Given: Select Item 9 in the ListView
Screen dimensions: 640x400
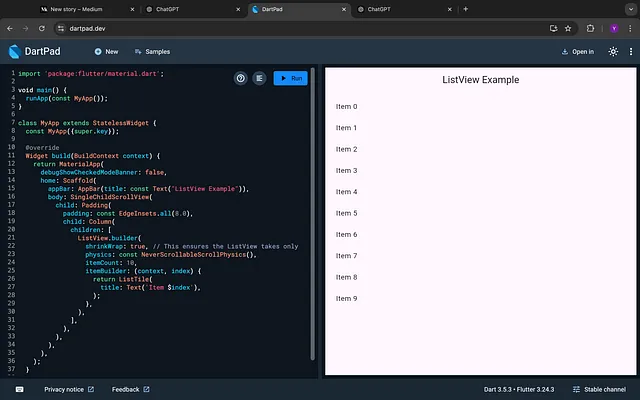Looking at the screenshot, I should [480, 298].
